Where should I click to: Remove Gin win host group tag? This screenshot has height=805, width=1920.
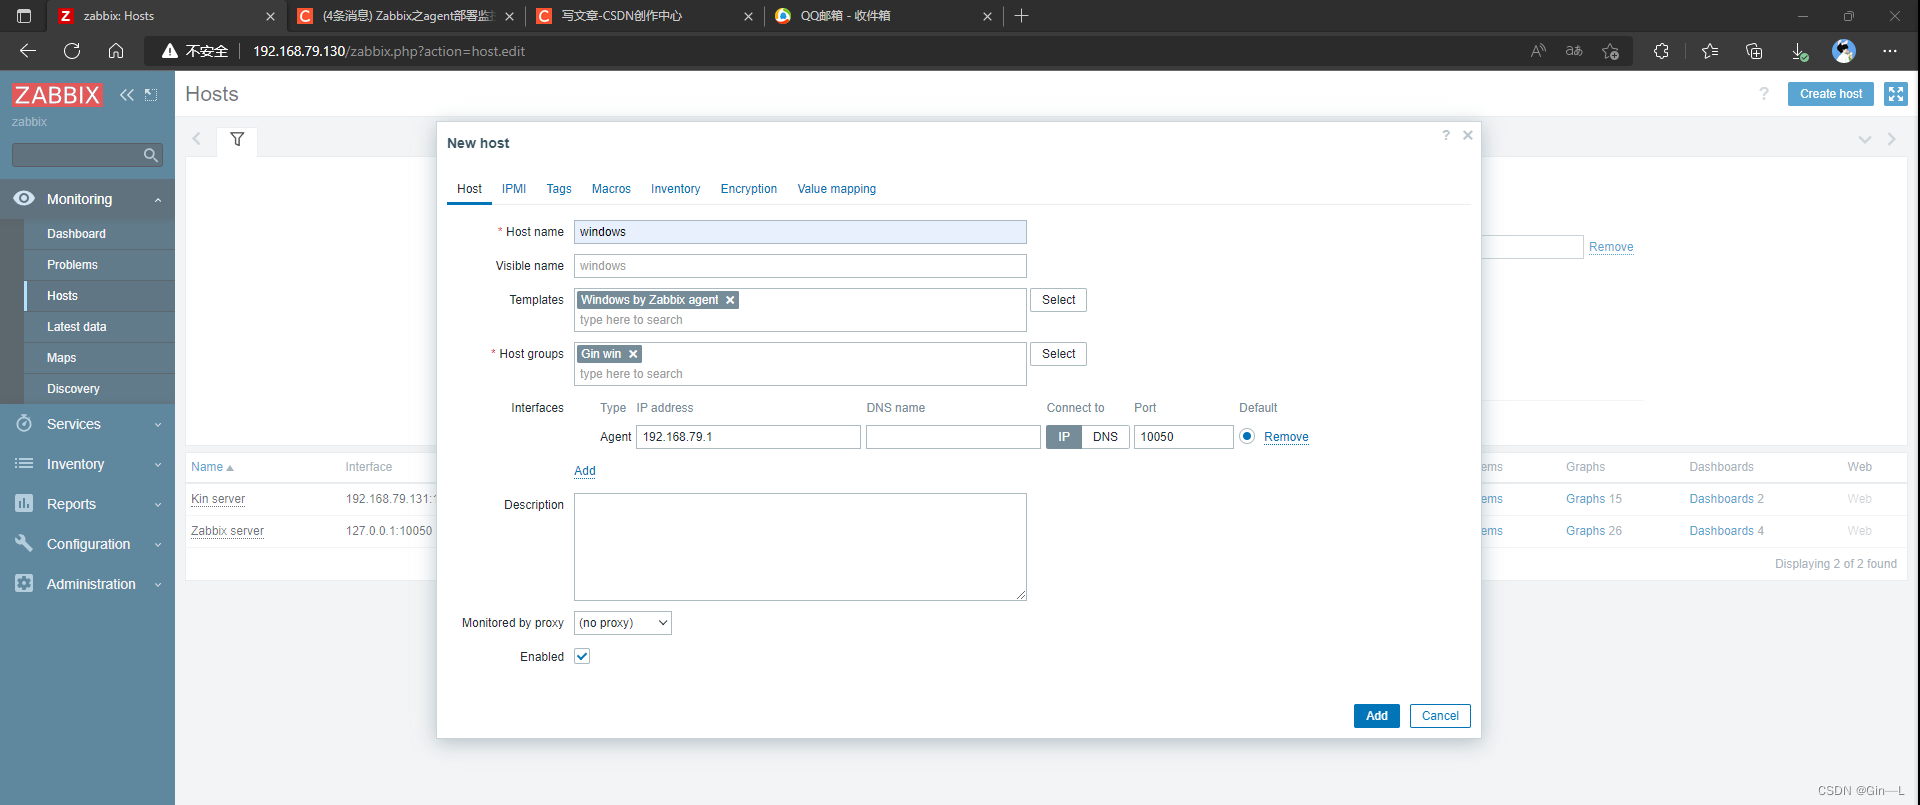coord(633,354)
